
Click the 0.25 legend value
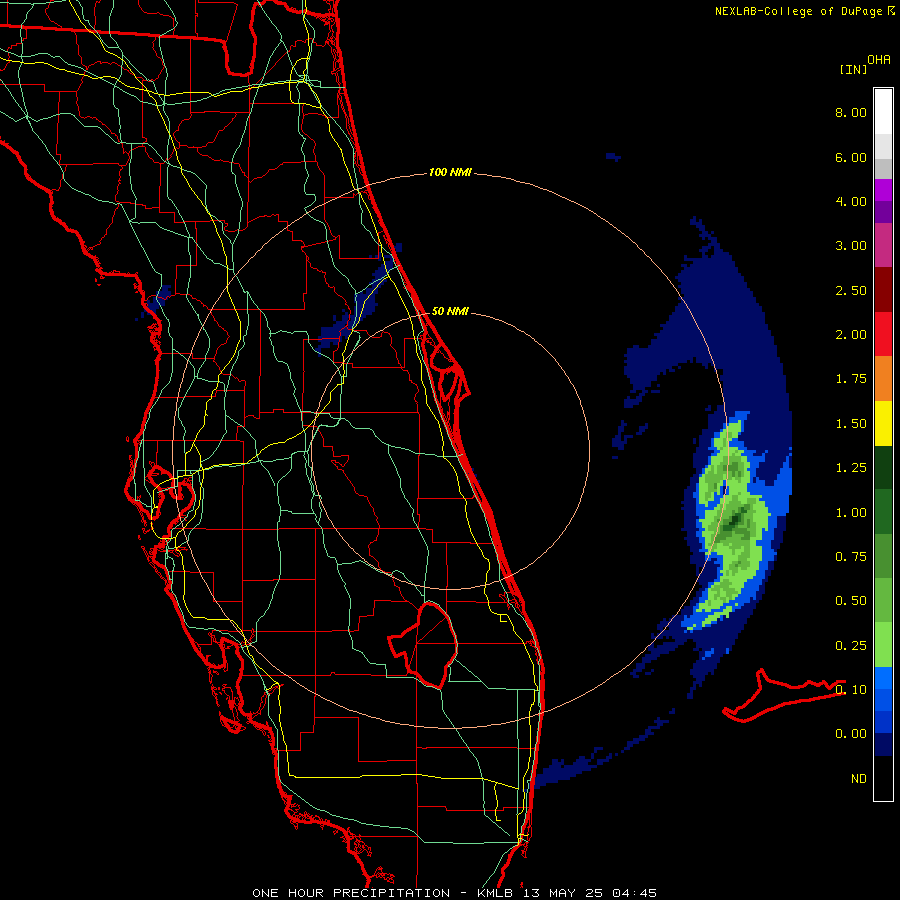click(851, 646)
